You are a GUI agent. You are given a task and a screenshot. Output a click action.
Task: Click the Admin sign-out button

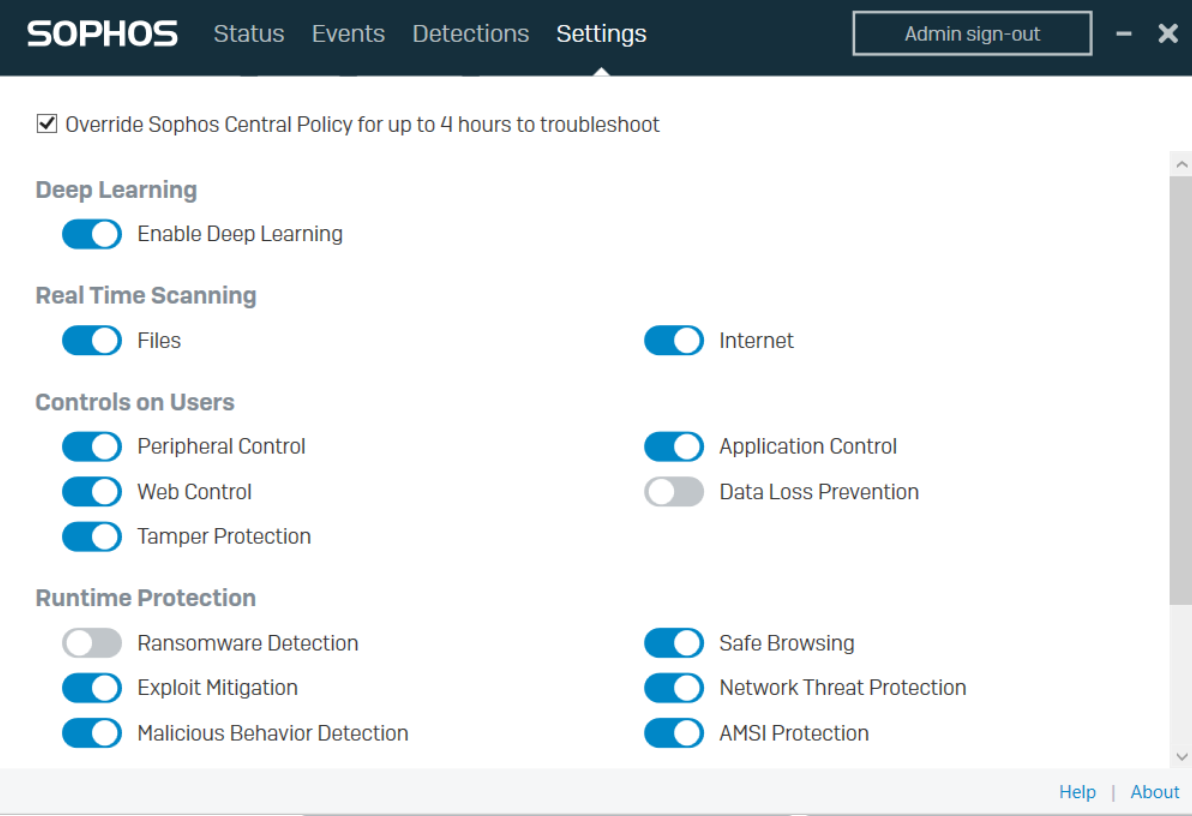point(971,33)
